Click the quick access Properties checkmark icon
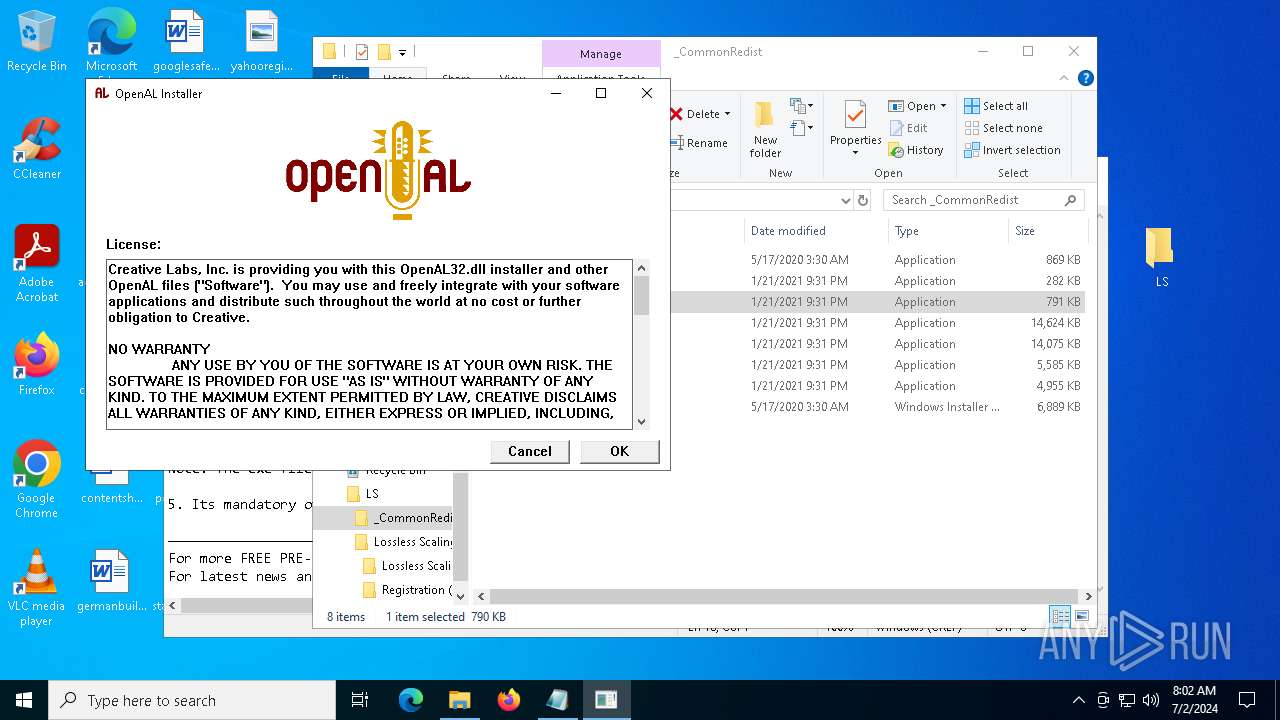 361,52
